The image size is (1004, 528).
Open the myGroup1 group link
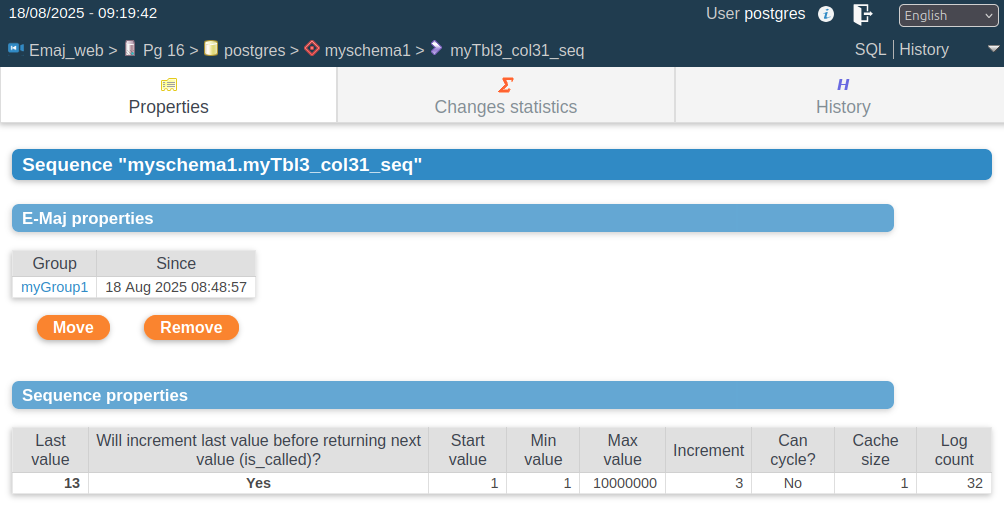point(54,287)
